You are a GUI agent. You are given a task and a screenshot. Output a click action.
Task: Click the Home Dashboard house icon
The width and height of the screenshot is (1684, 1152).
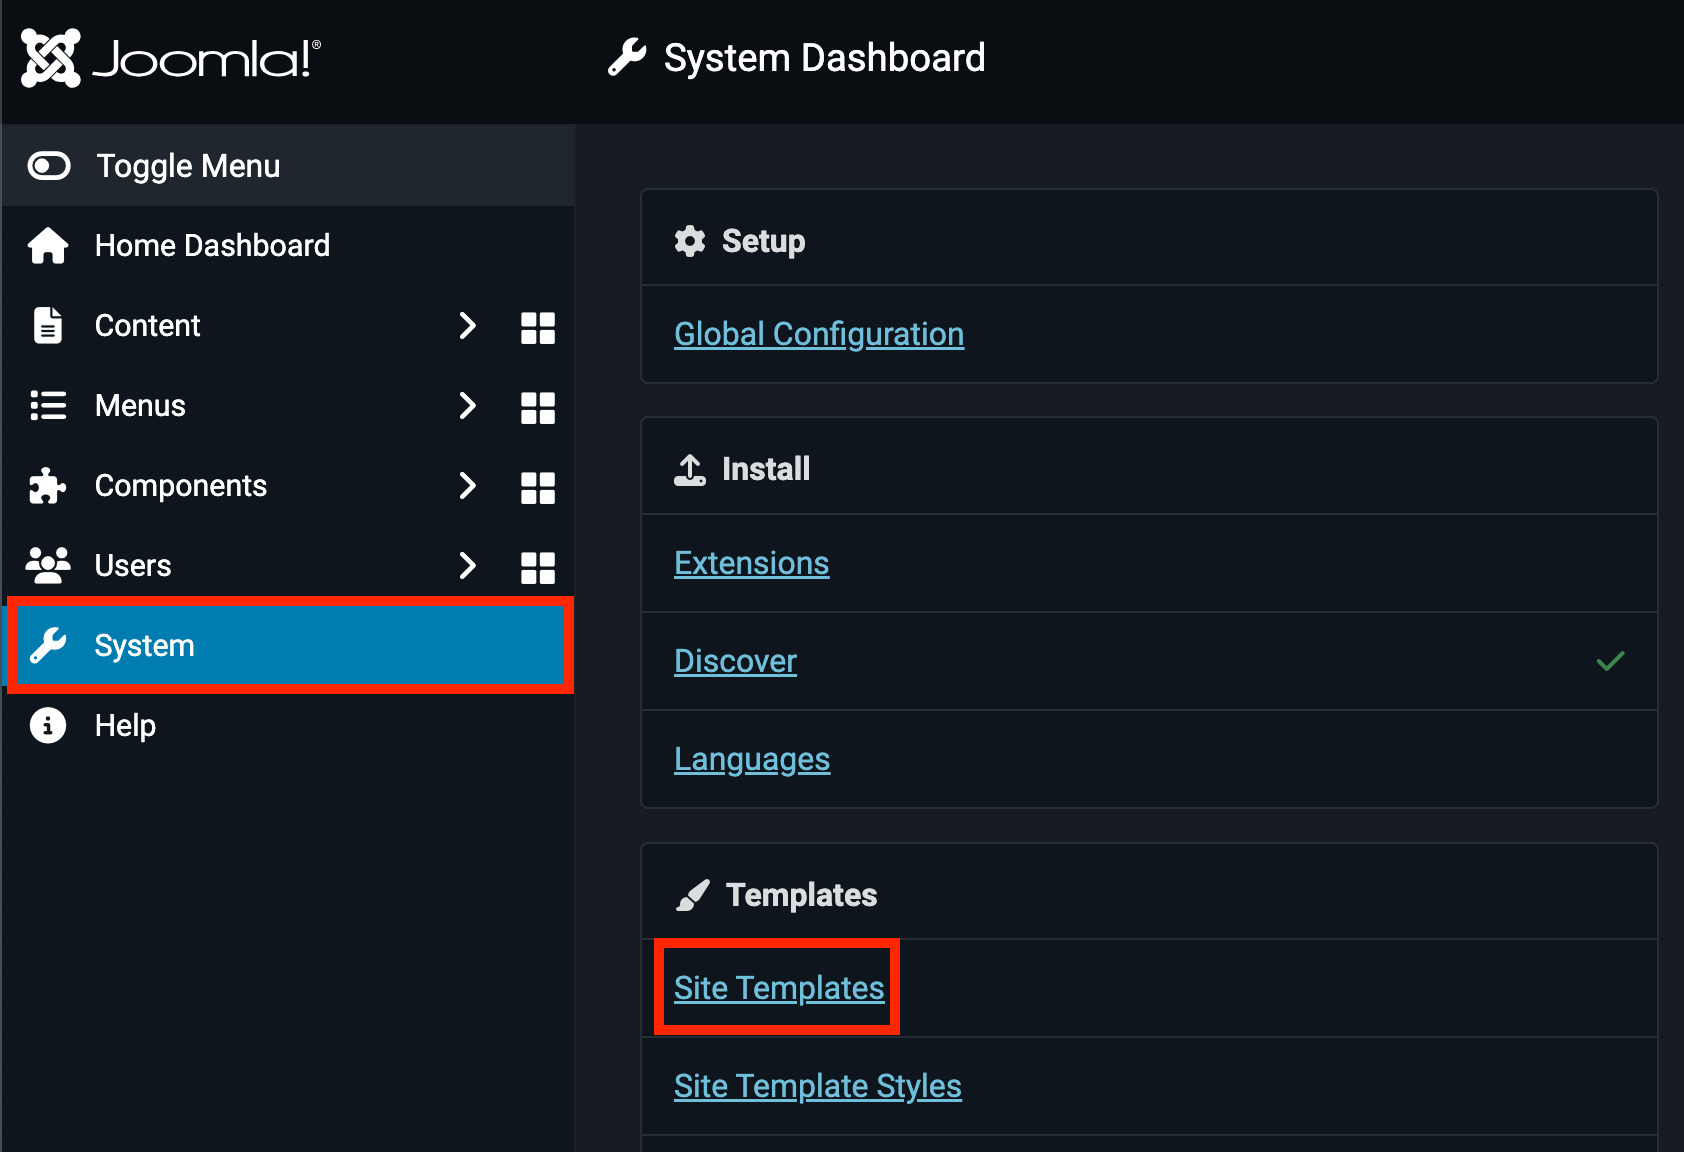[48, 246]
